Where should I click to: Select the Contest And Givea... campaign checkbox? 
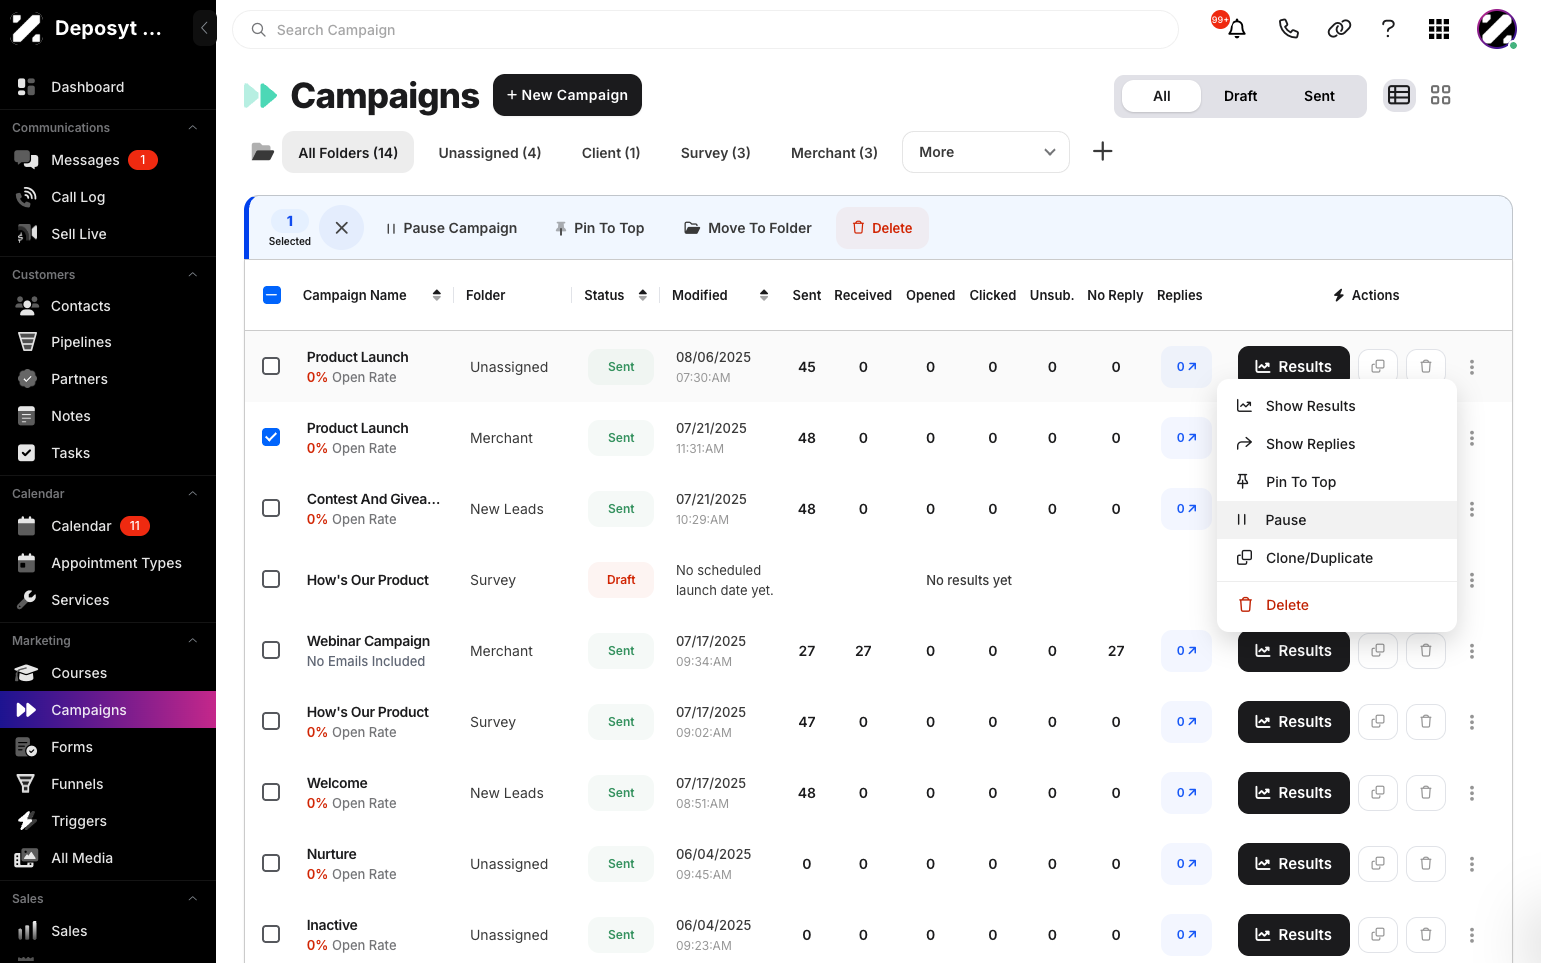click(x=271, y=508)
